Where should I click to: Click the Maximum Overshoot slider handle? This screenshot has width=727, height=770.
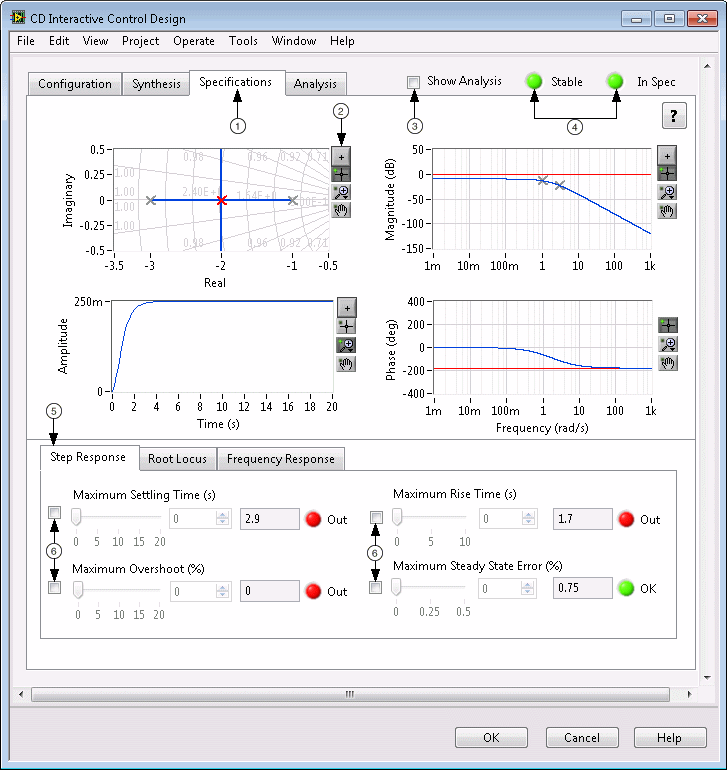[x=78, y=590]
